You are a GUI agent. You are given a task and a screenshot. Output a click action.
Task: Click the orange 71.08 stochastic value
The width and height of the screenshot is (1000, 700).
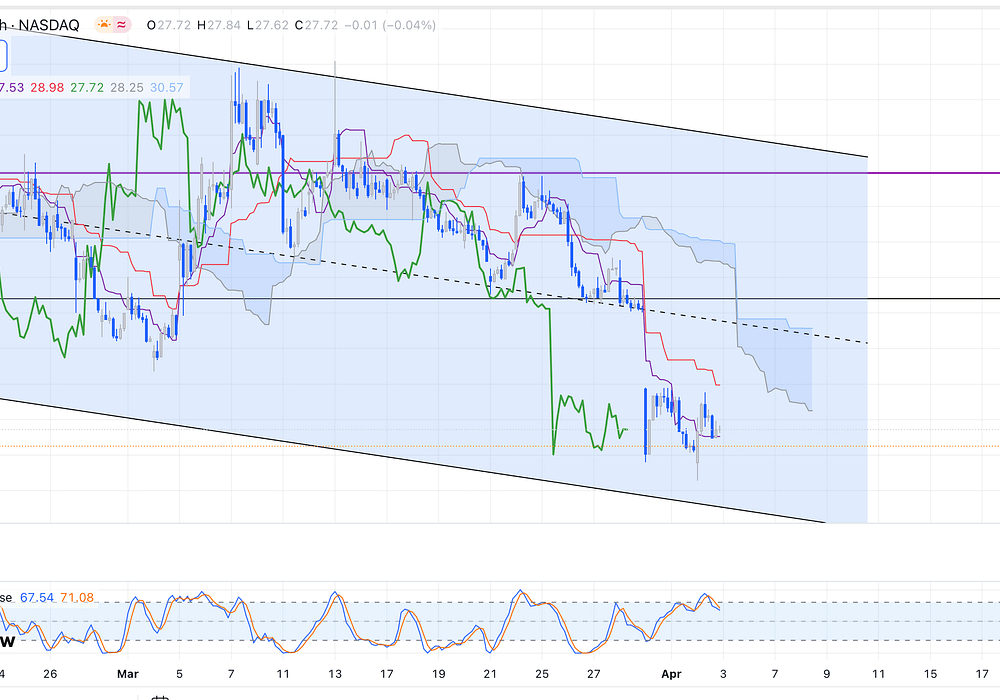pyautogui.click(x=77, y=597)
